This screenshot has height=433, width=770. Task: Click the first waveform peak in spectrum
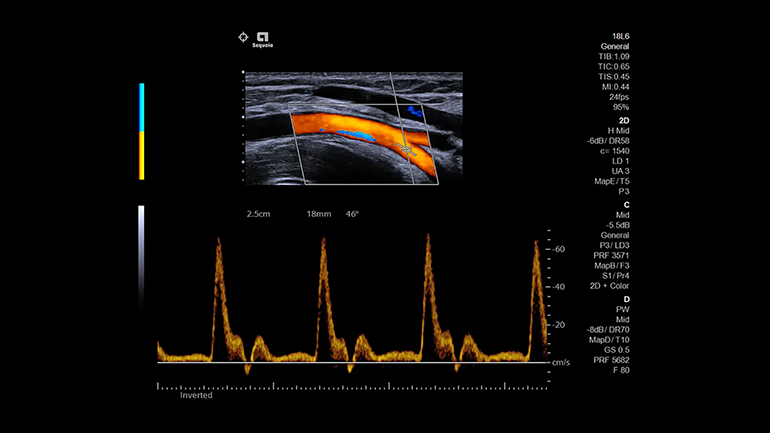click(x=217, y=245)
